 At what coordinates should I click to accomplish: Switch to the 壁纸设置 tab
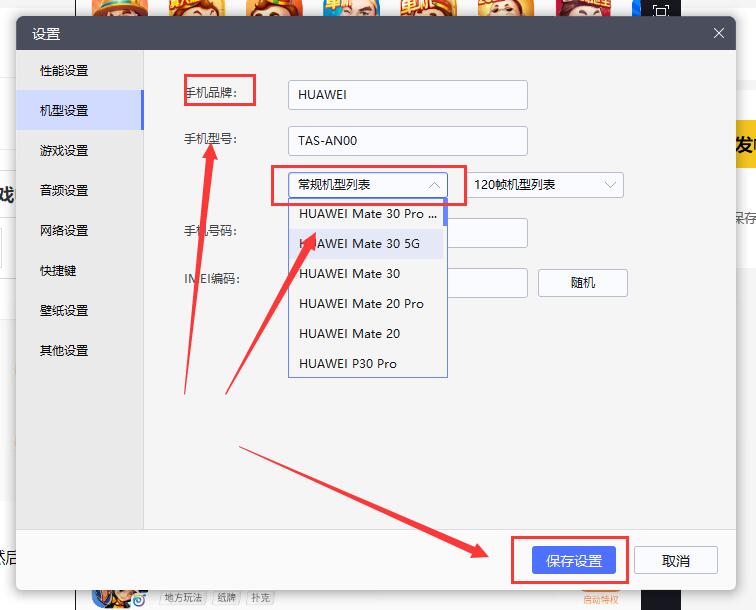64,310
